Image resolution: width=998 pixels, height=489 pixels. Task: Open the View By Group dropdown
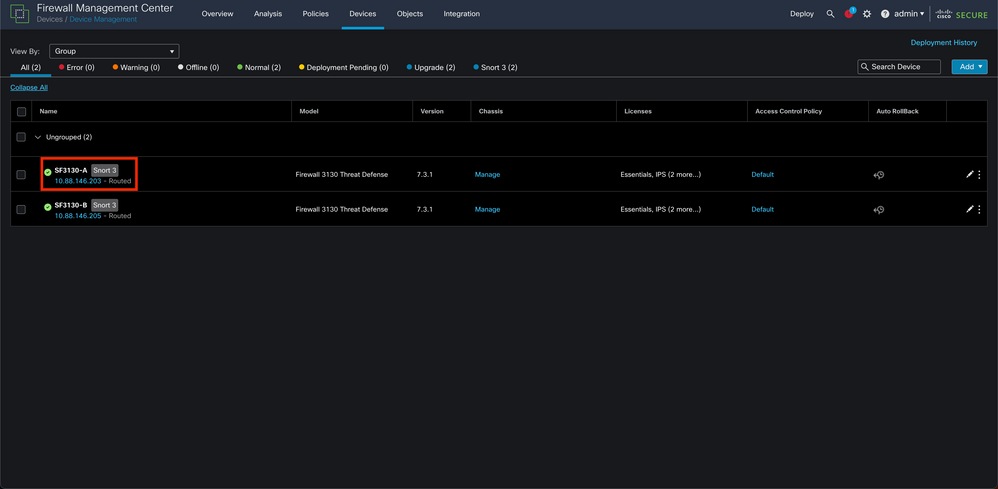114,51
